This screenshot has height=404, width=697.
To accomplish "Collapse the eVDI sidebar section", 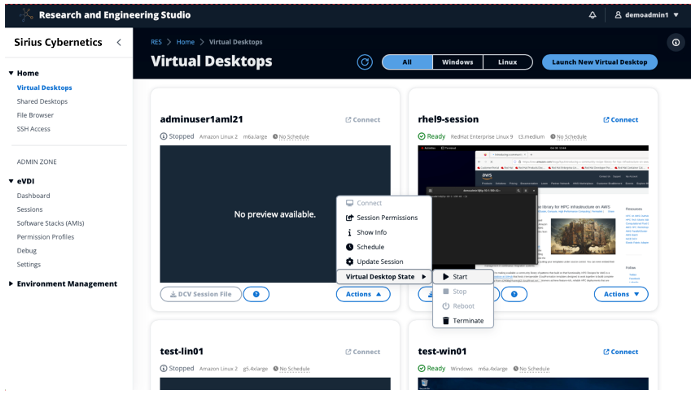I will pos(11,180).
